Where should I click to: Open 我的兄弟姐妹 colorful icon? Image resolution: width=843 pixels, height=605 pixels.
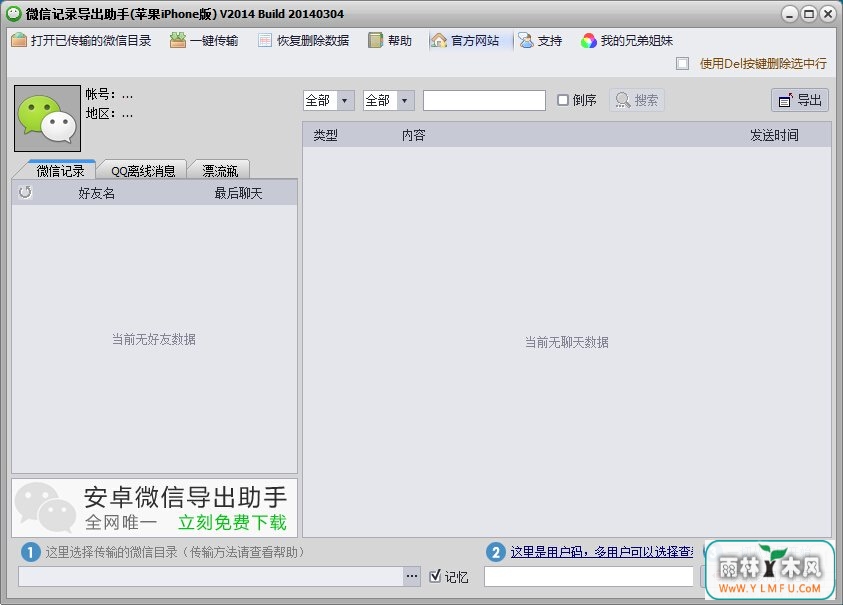tap(589, 40)
